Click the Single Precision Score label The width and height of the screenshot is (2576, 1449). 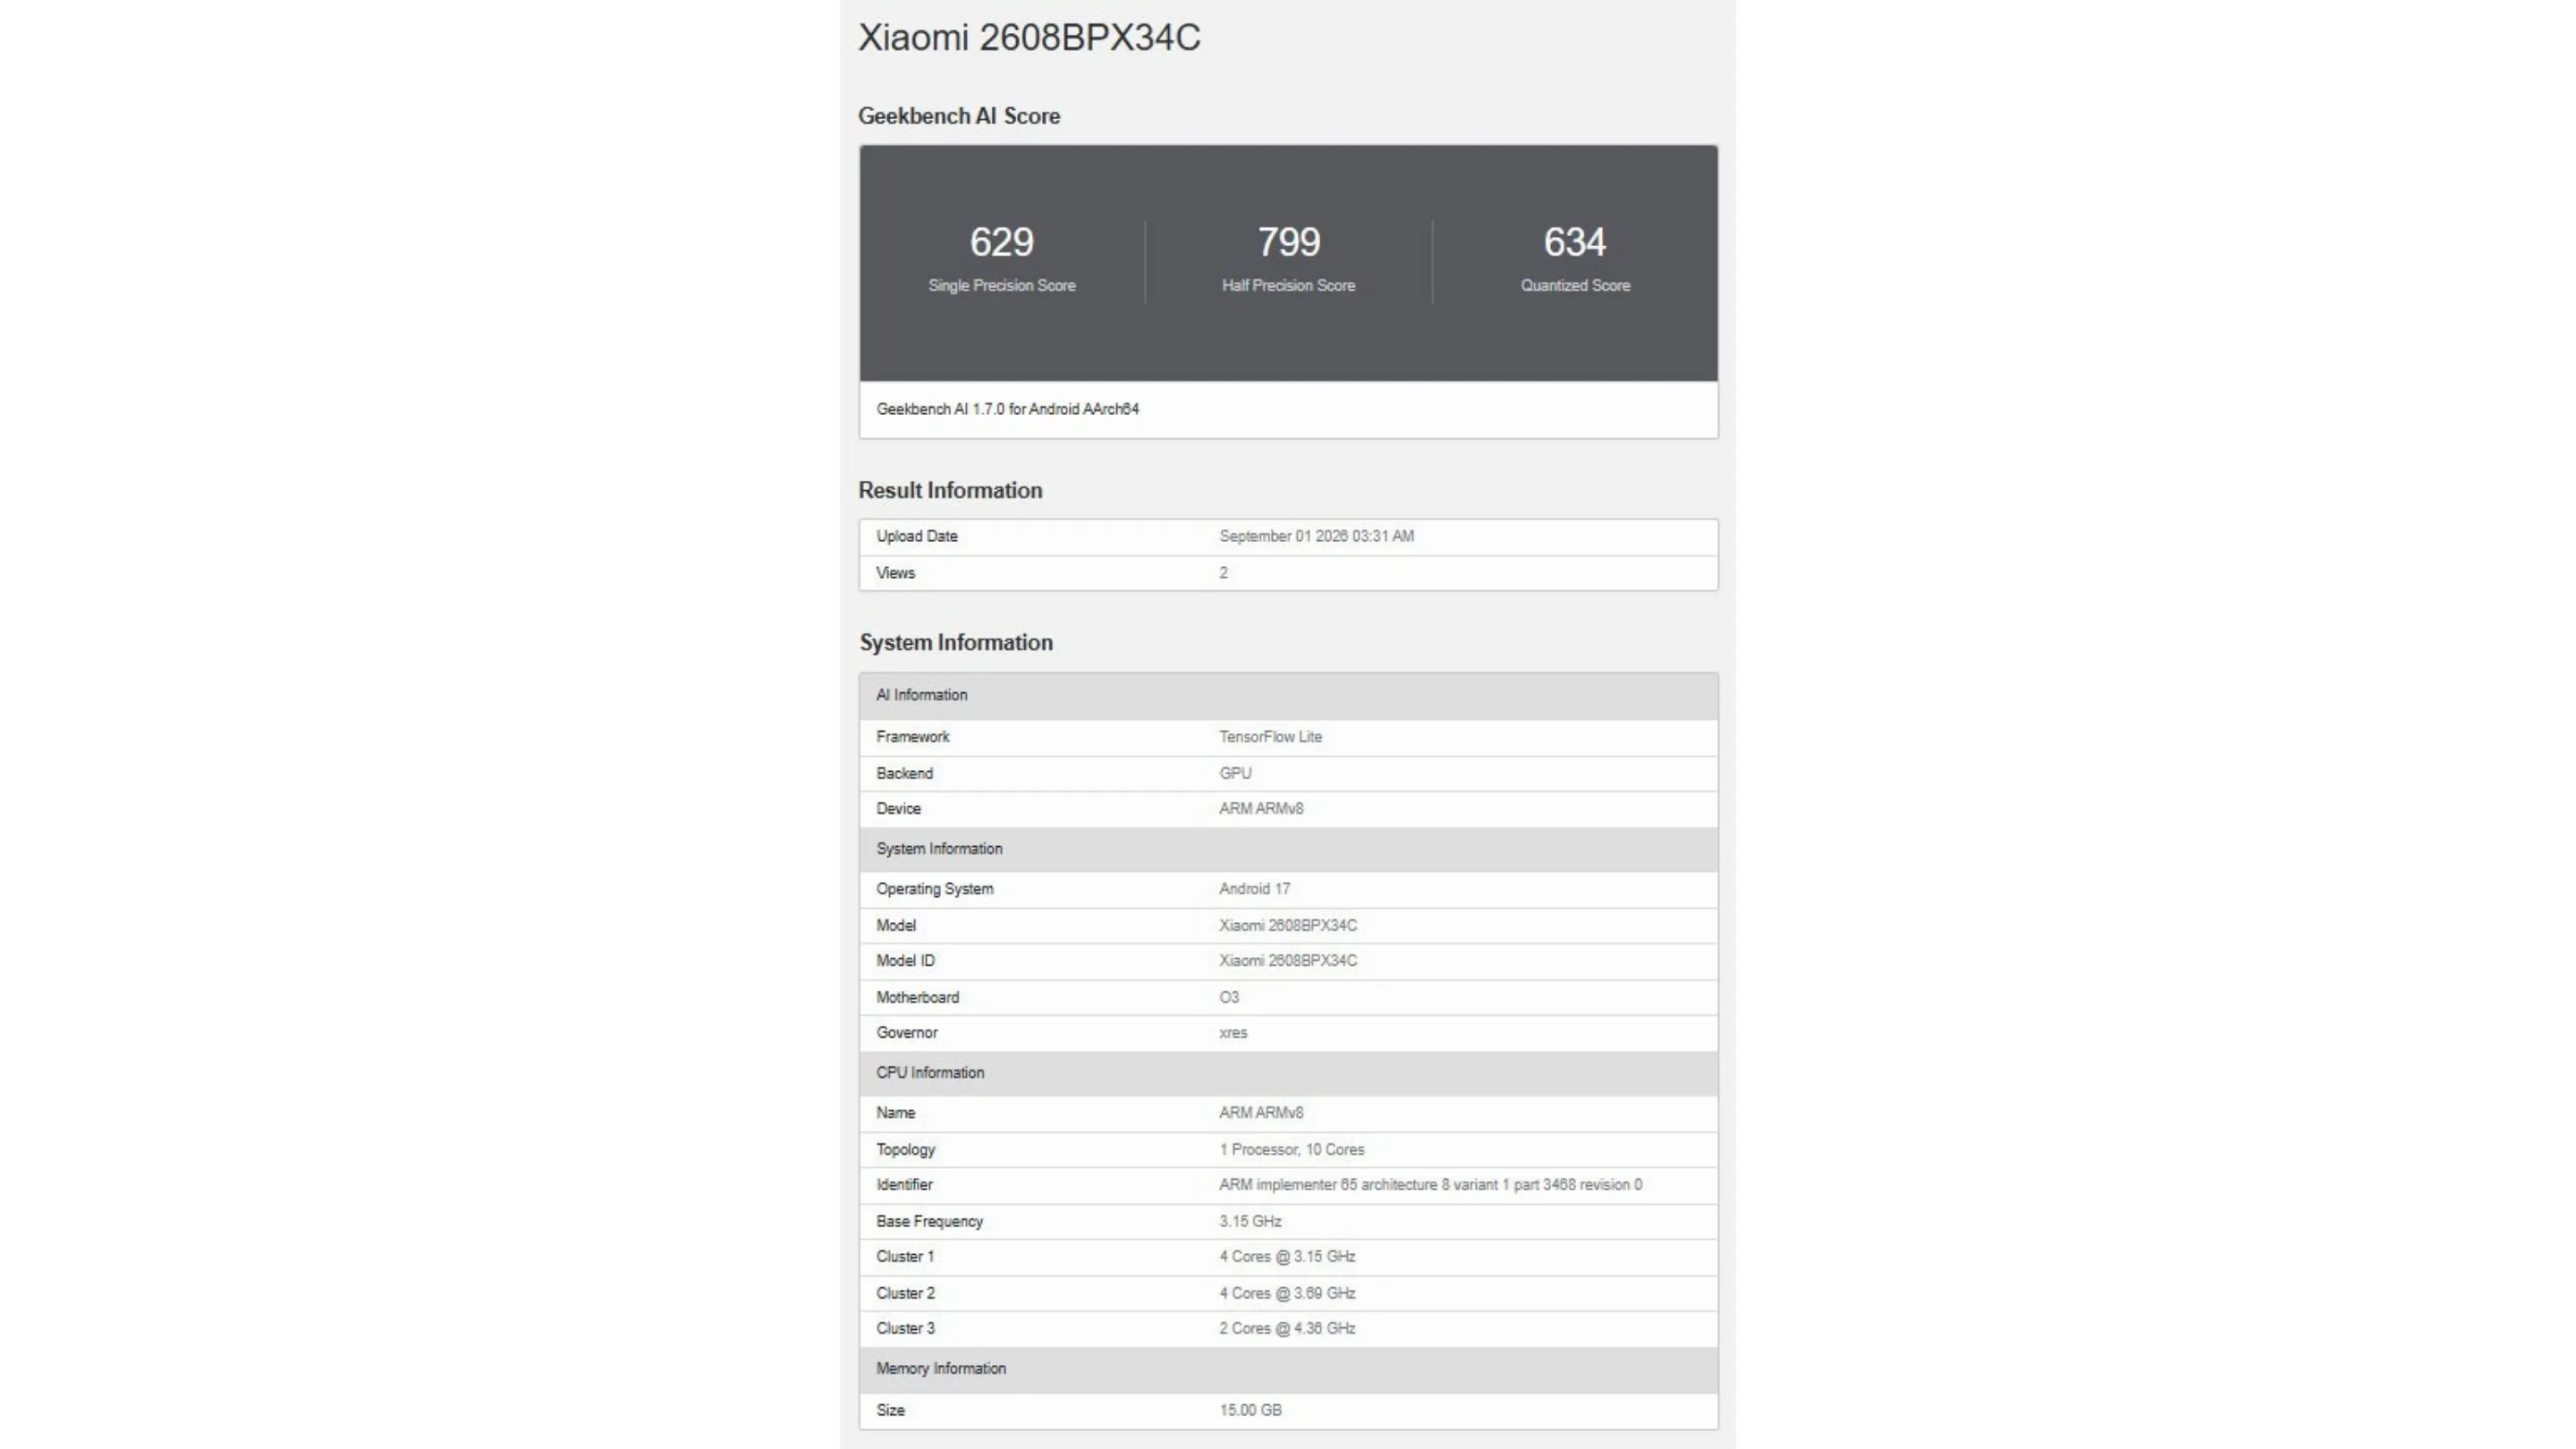pos(1002,286)
